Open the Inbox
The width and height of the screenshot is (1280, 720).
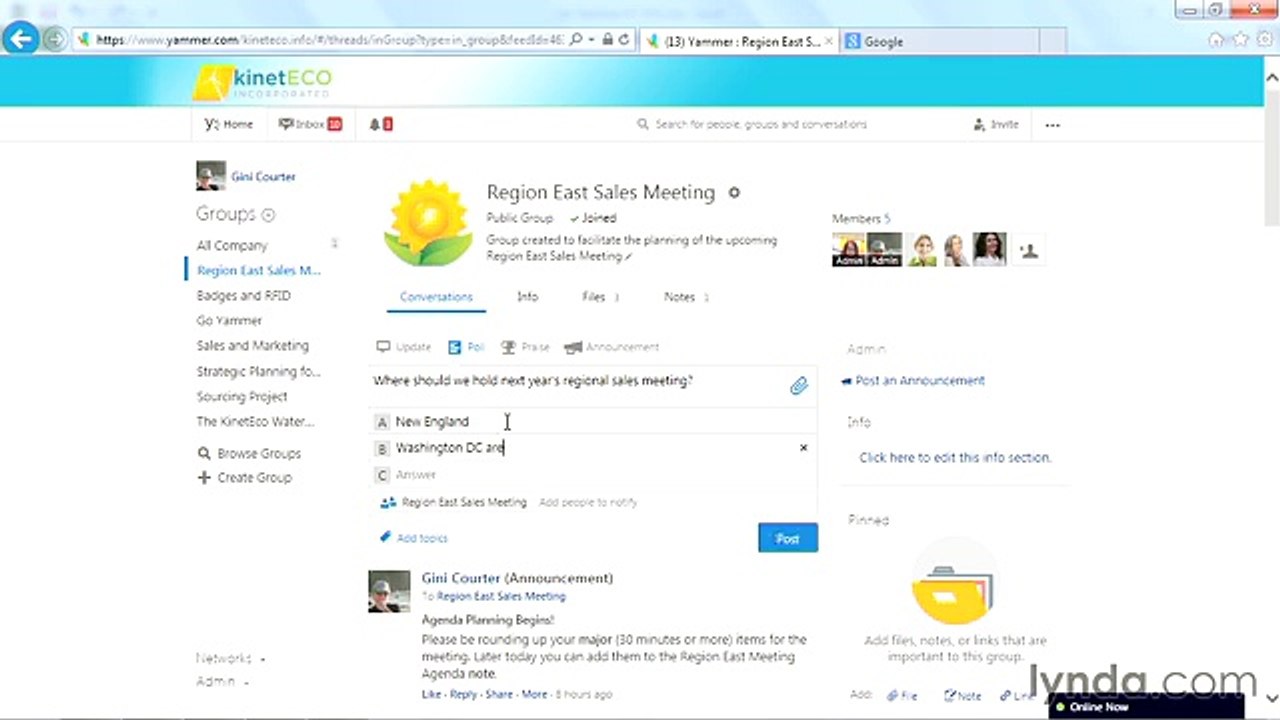[310, 124]
